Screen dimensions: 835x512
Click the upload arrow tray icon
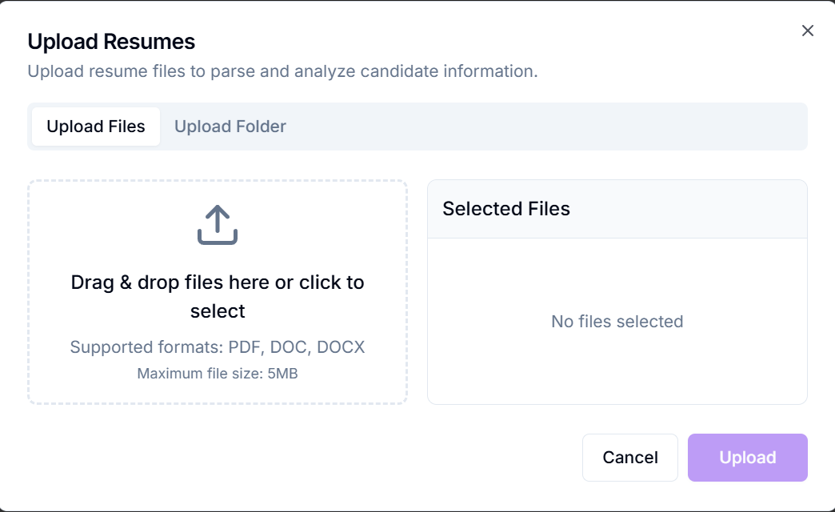click(x=217, y=225)
